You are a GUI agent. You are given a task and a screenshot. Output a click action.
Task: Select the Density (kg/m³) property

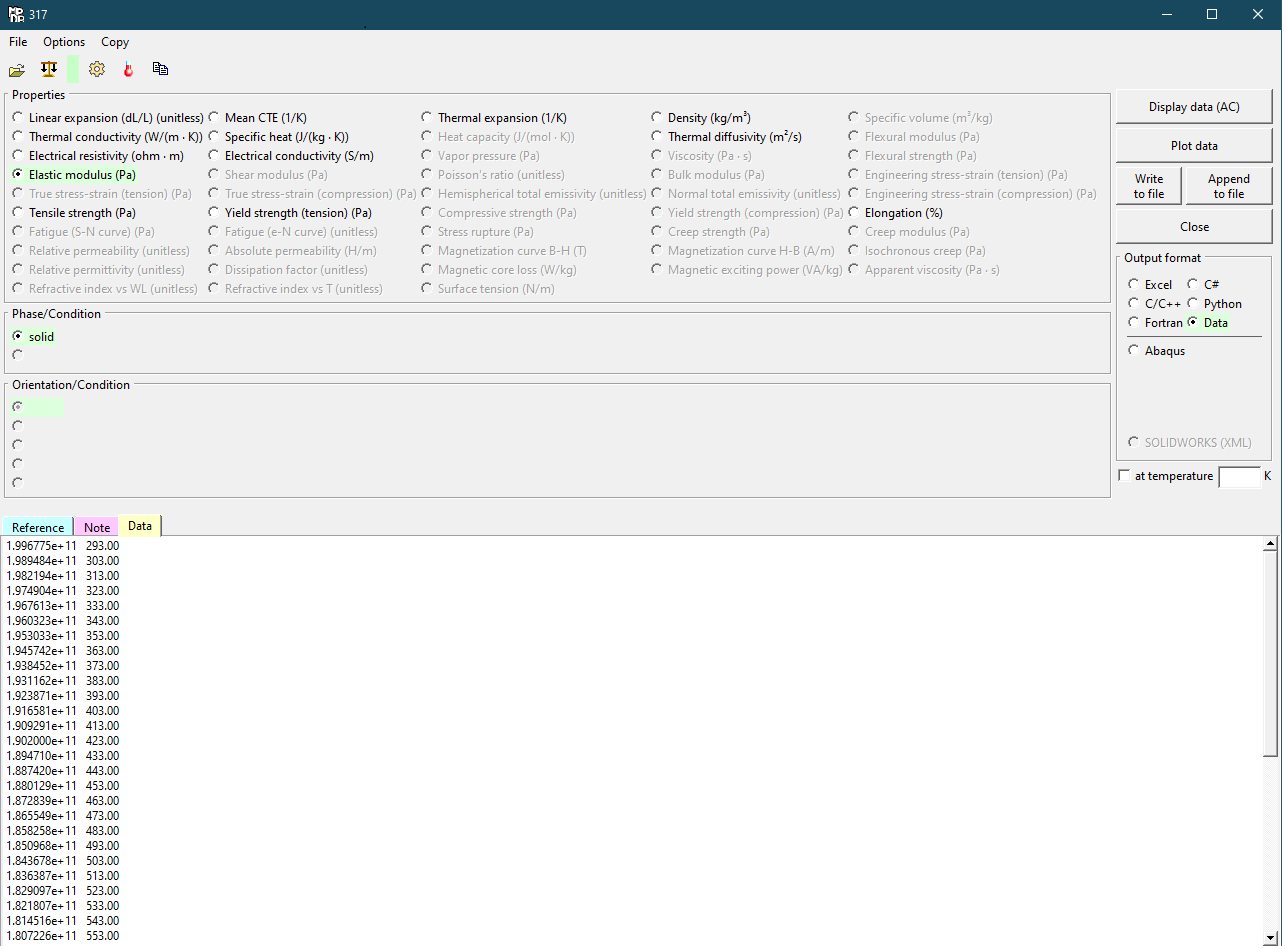[x=657, y=118]
